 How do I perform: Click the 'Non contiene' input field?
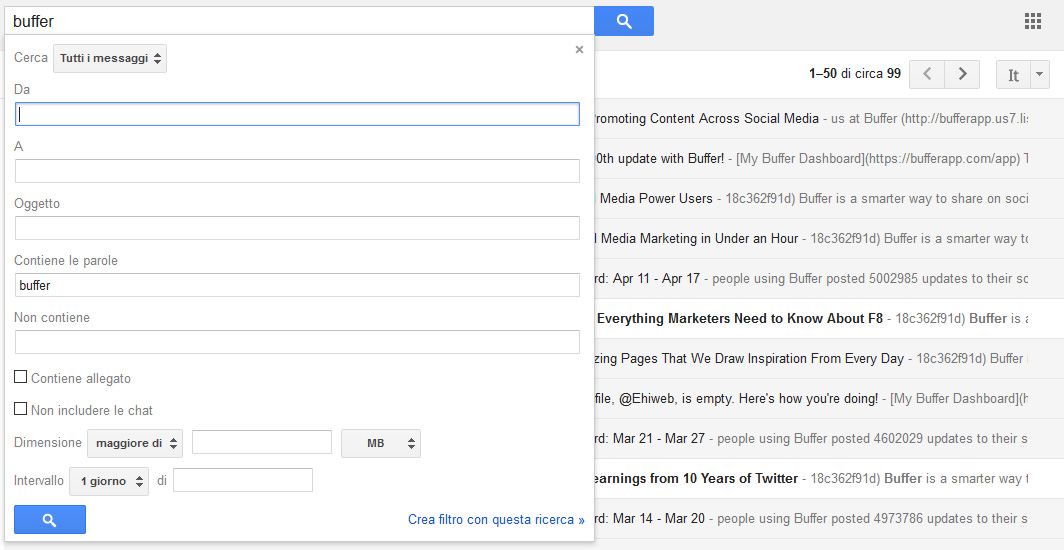pos(297,342)
